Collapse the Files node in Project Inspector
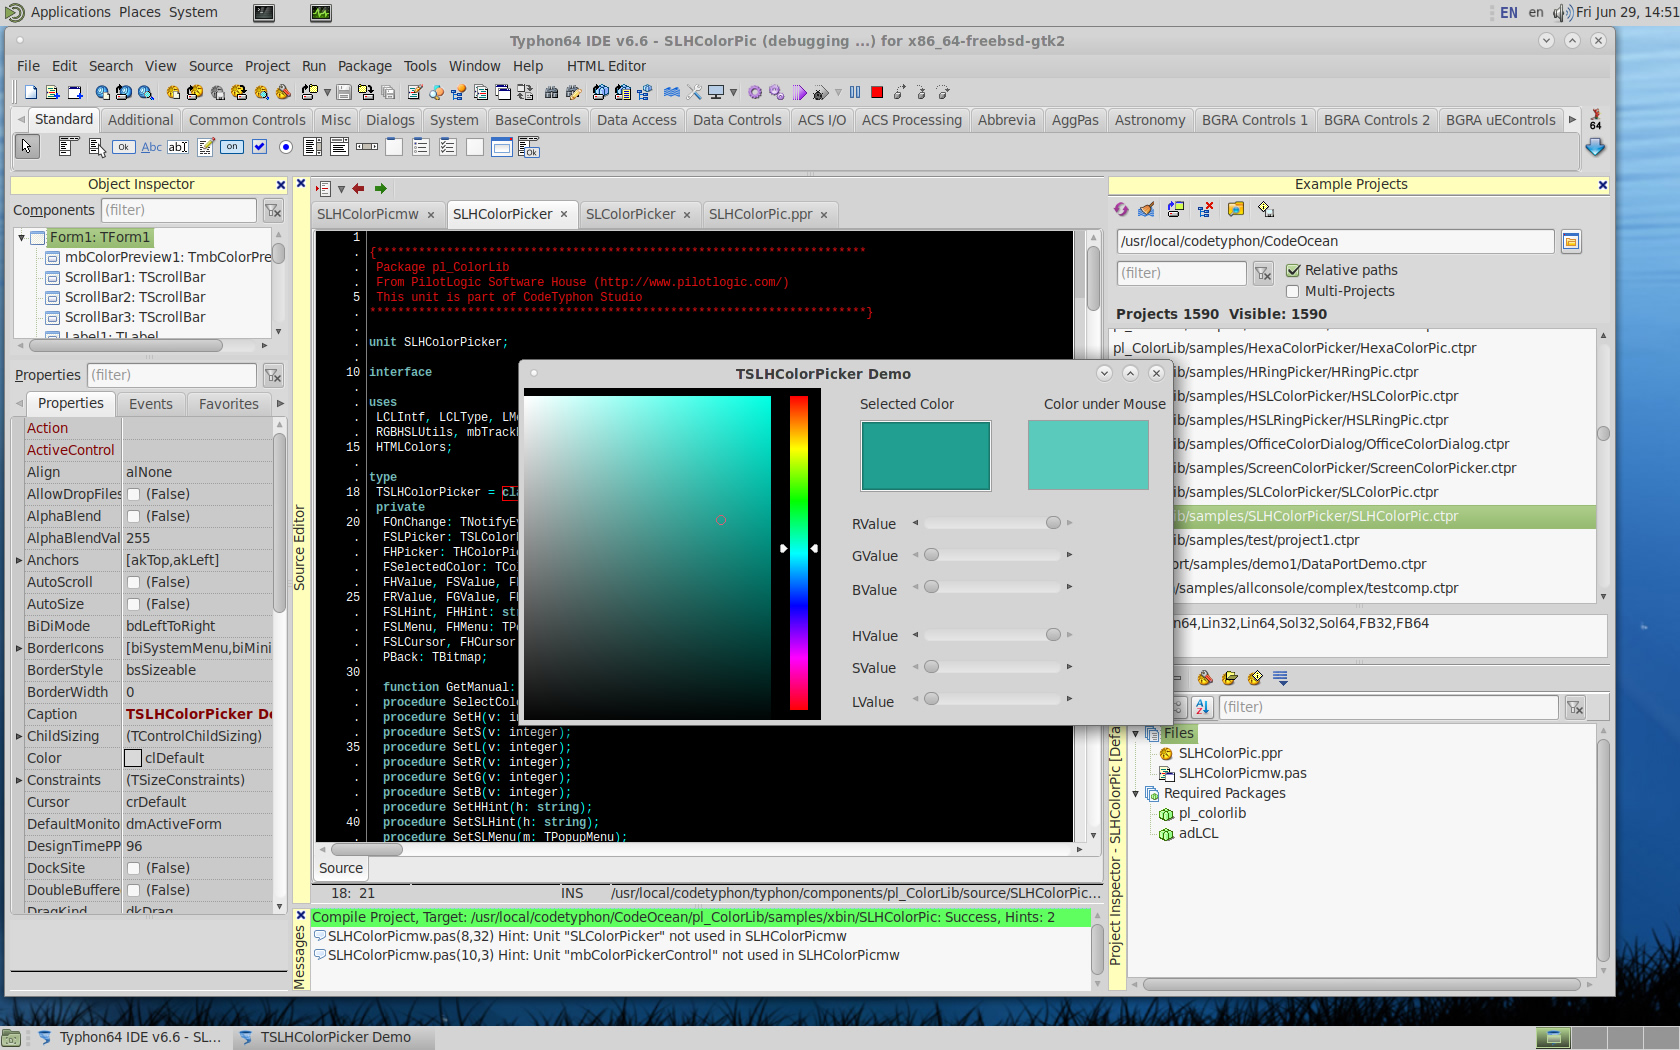1680x1050 pixels. click(1136, 733)
